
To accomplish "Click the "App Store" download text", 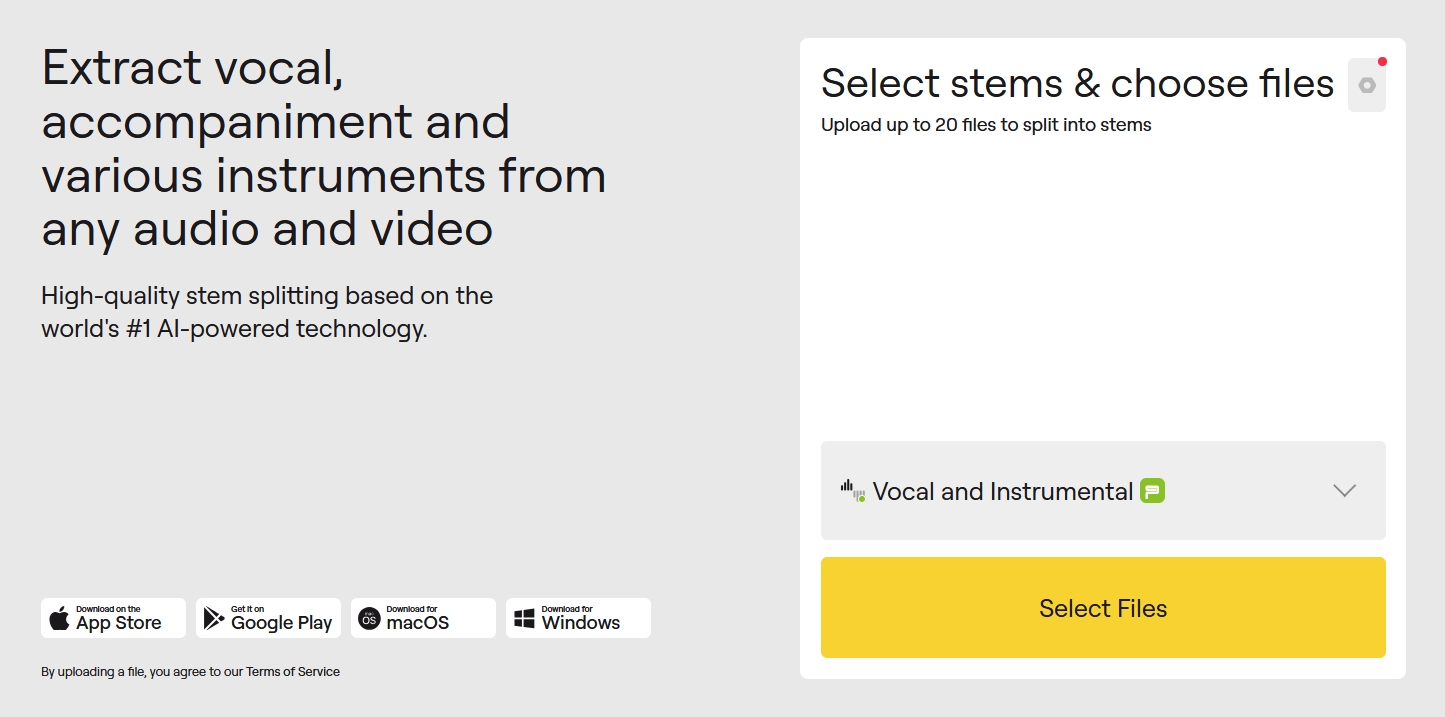I will 118,623.
